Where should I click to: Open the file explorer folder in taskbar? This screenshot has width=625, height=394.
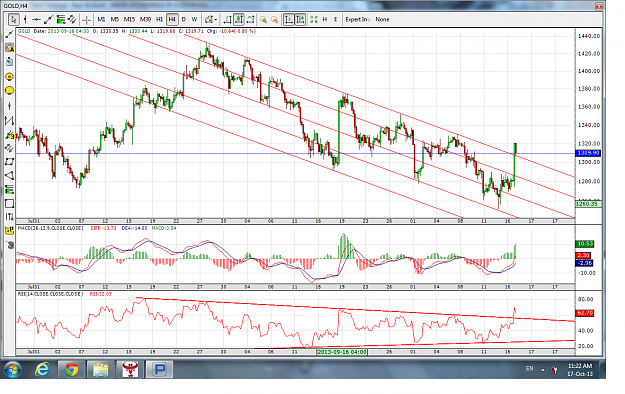coord(100,370)
